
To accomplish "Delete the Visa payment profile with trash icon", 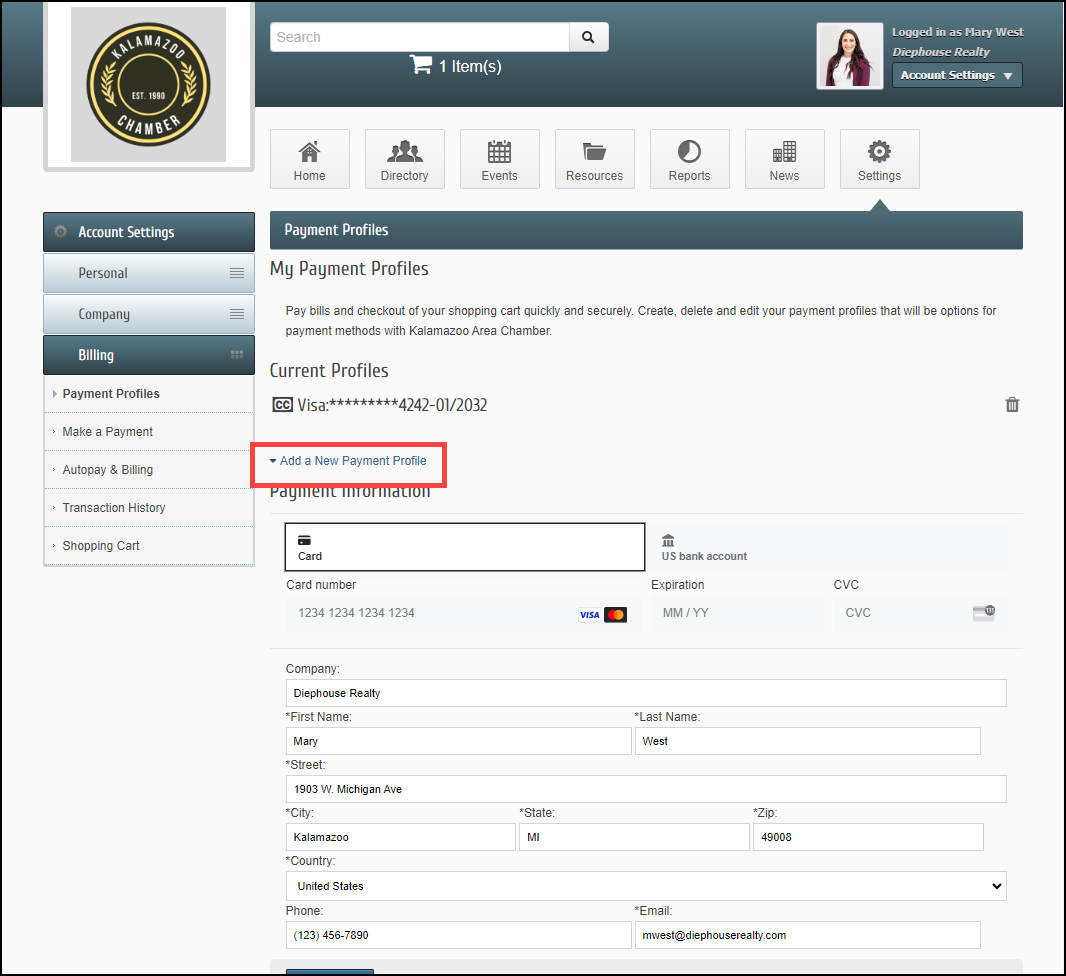I will coord(1012,405).
